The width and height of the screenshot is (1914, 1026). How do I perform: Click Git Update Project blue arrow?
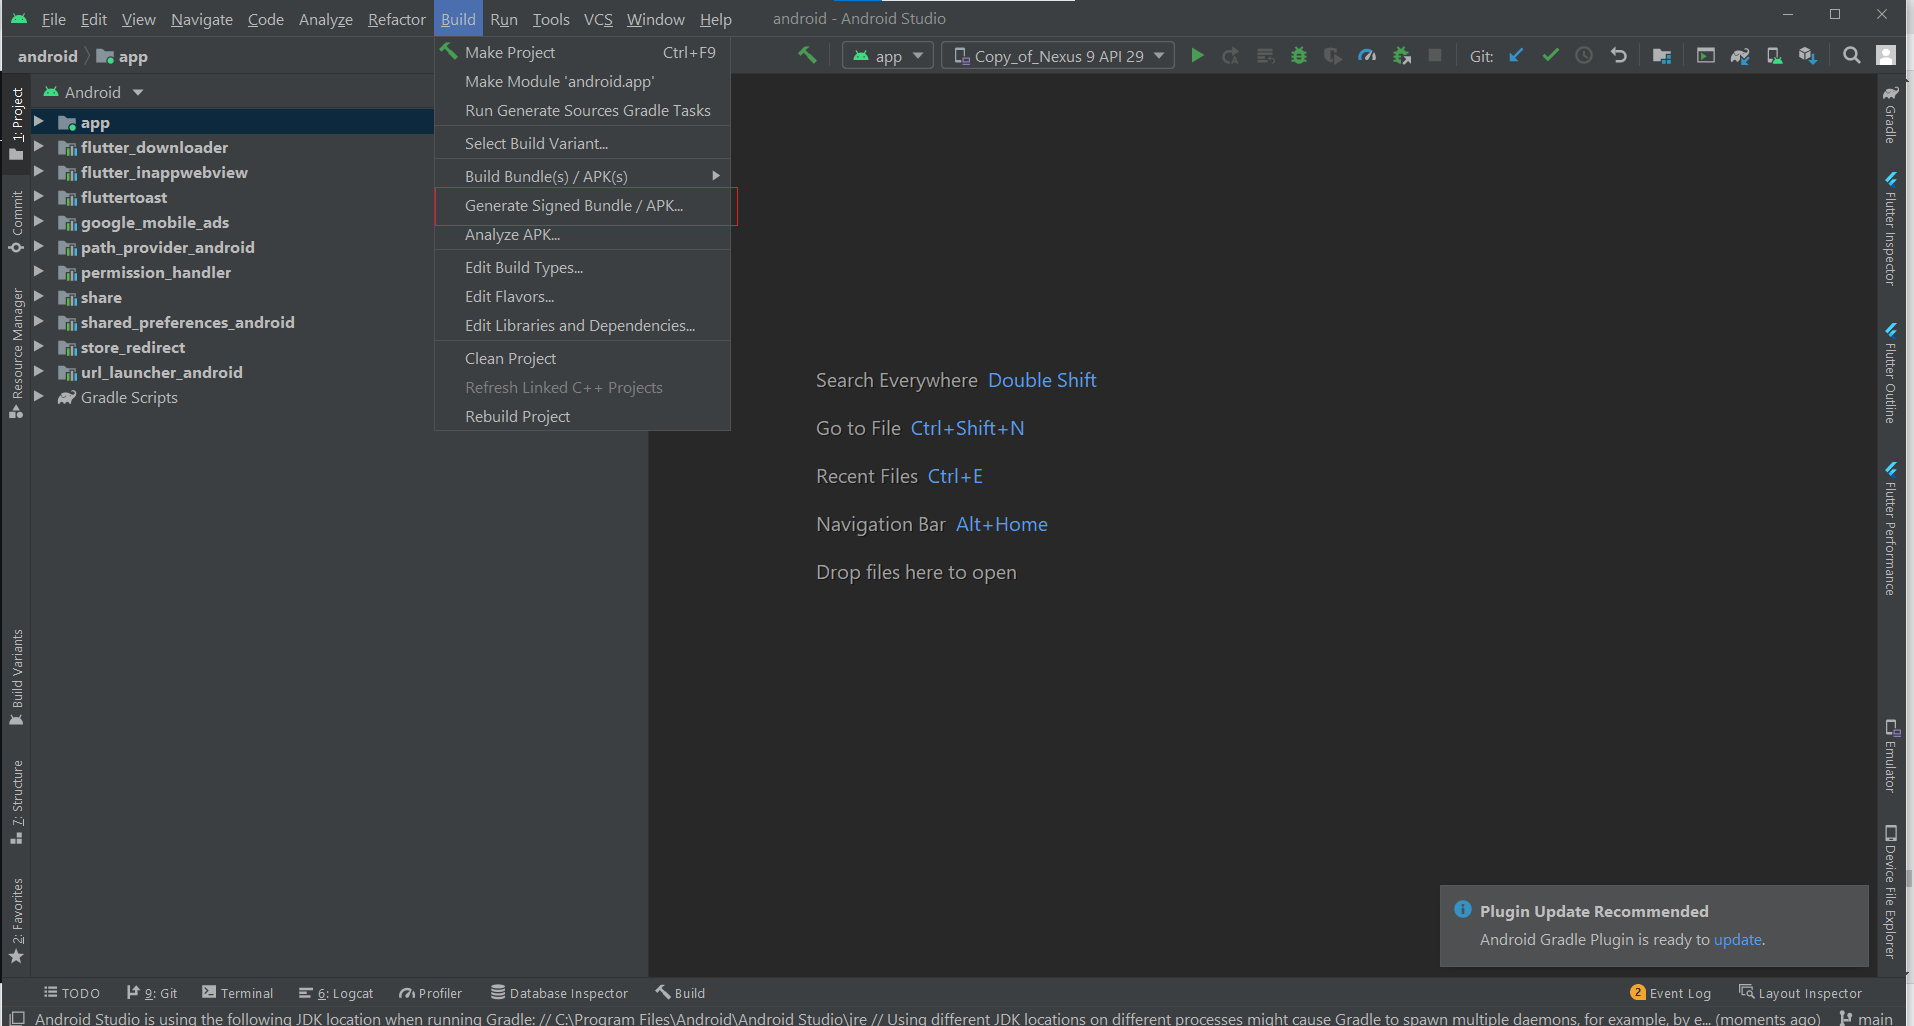tap(1516, 56)
